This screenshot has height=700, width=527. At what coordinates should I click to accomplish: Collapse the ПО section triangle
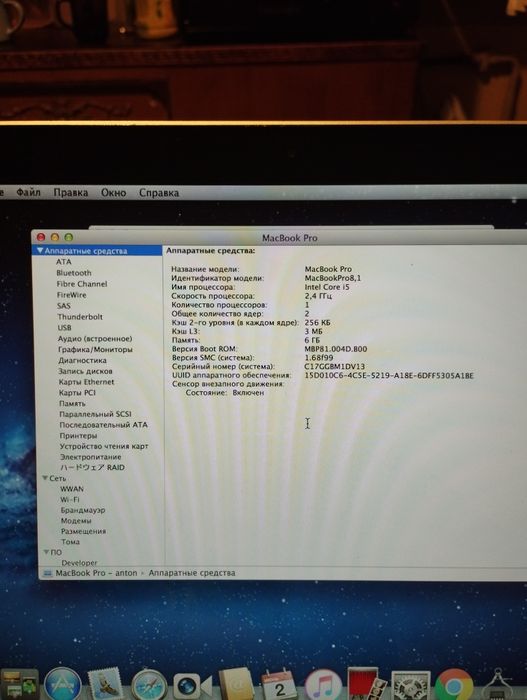46,552
